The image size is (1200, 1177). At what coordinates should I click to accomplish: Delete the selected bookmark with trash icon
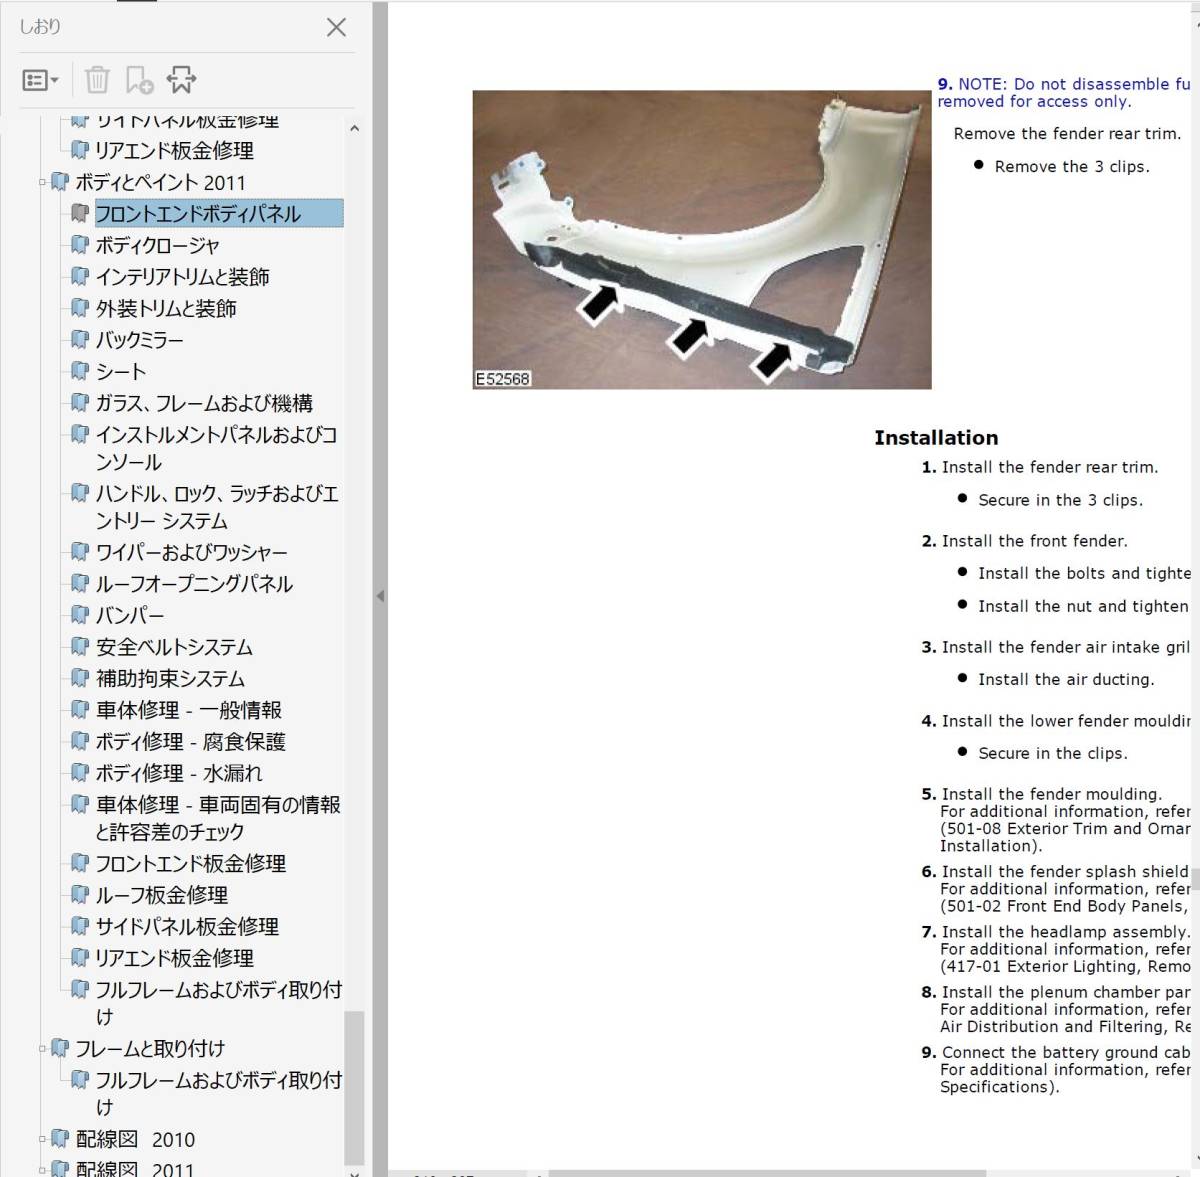(97, 79)
